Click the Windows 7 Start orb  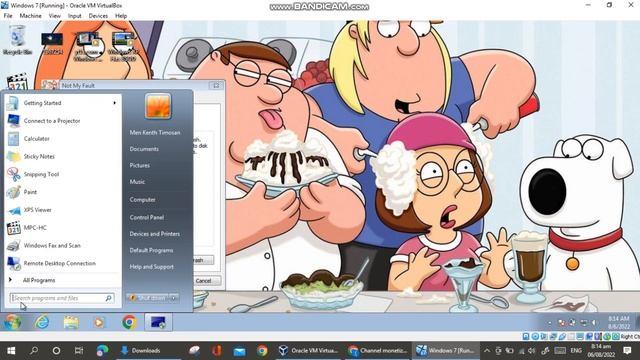[13, 322]
